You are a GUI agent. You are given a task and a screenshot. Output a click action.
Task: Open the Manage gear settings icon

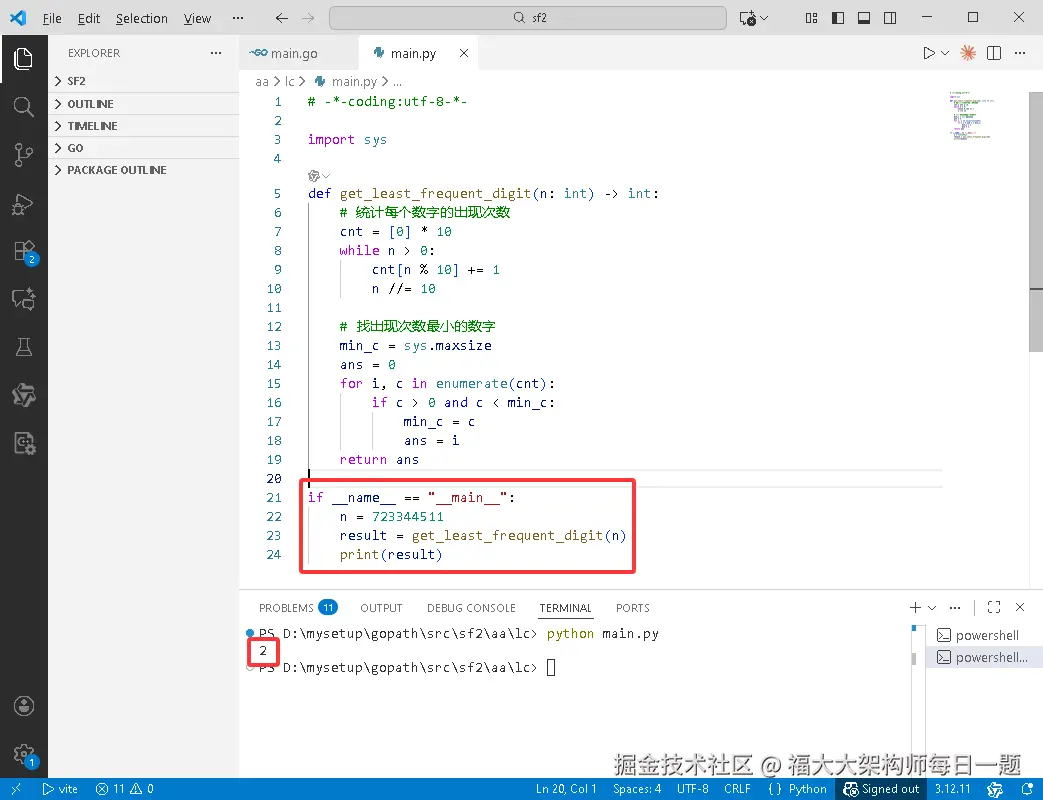(25, 755)
